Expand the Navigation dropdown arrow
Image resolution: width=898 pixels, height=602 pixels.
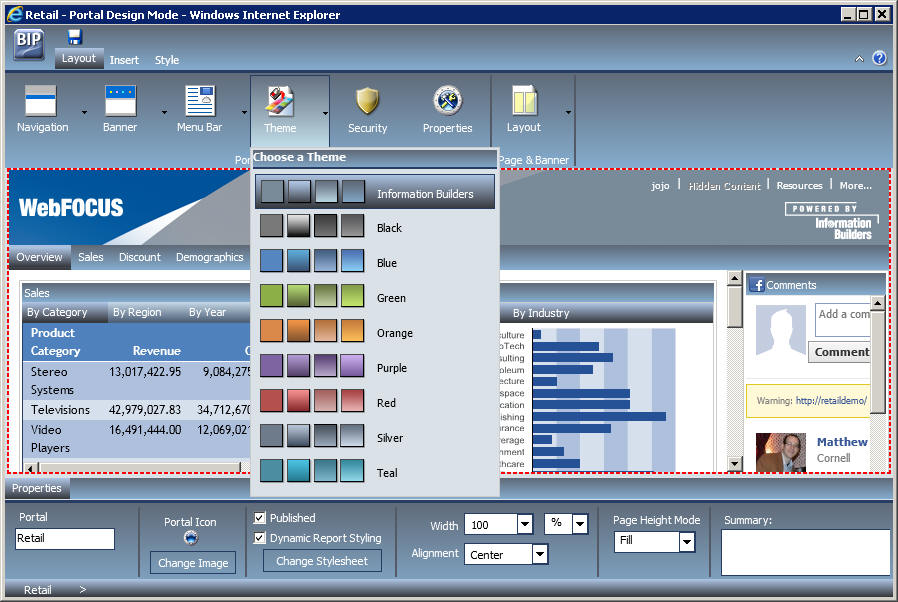tap(84, 112)
